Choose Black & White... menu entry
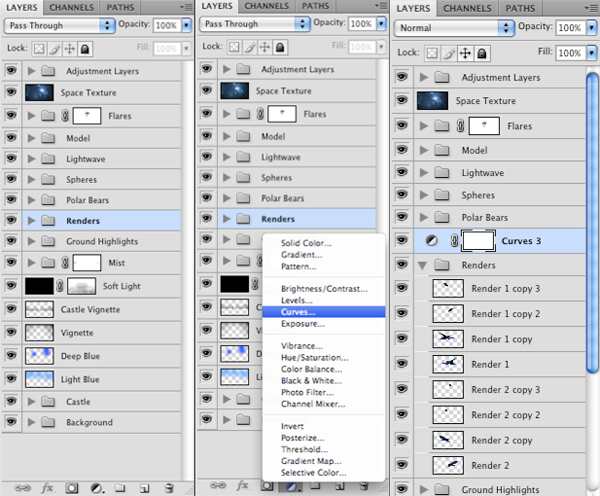The width and height of the screenshot is (600, 496). 324,380
